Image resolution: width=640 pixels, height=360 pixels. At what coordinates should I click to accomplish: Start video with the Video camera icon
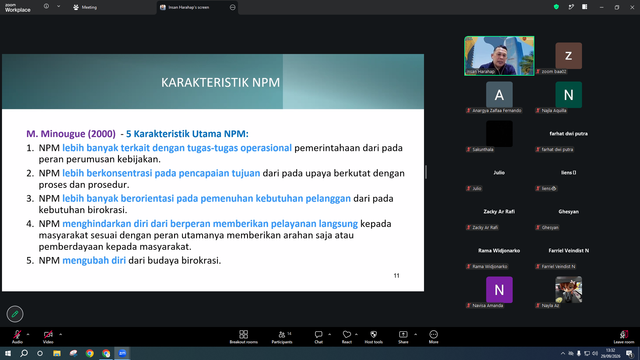pyautogui.click(x=48, y=334)
